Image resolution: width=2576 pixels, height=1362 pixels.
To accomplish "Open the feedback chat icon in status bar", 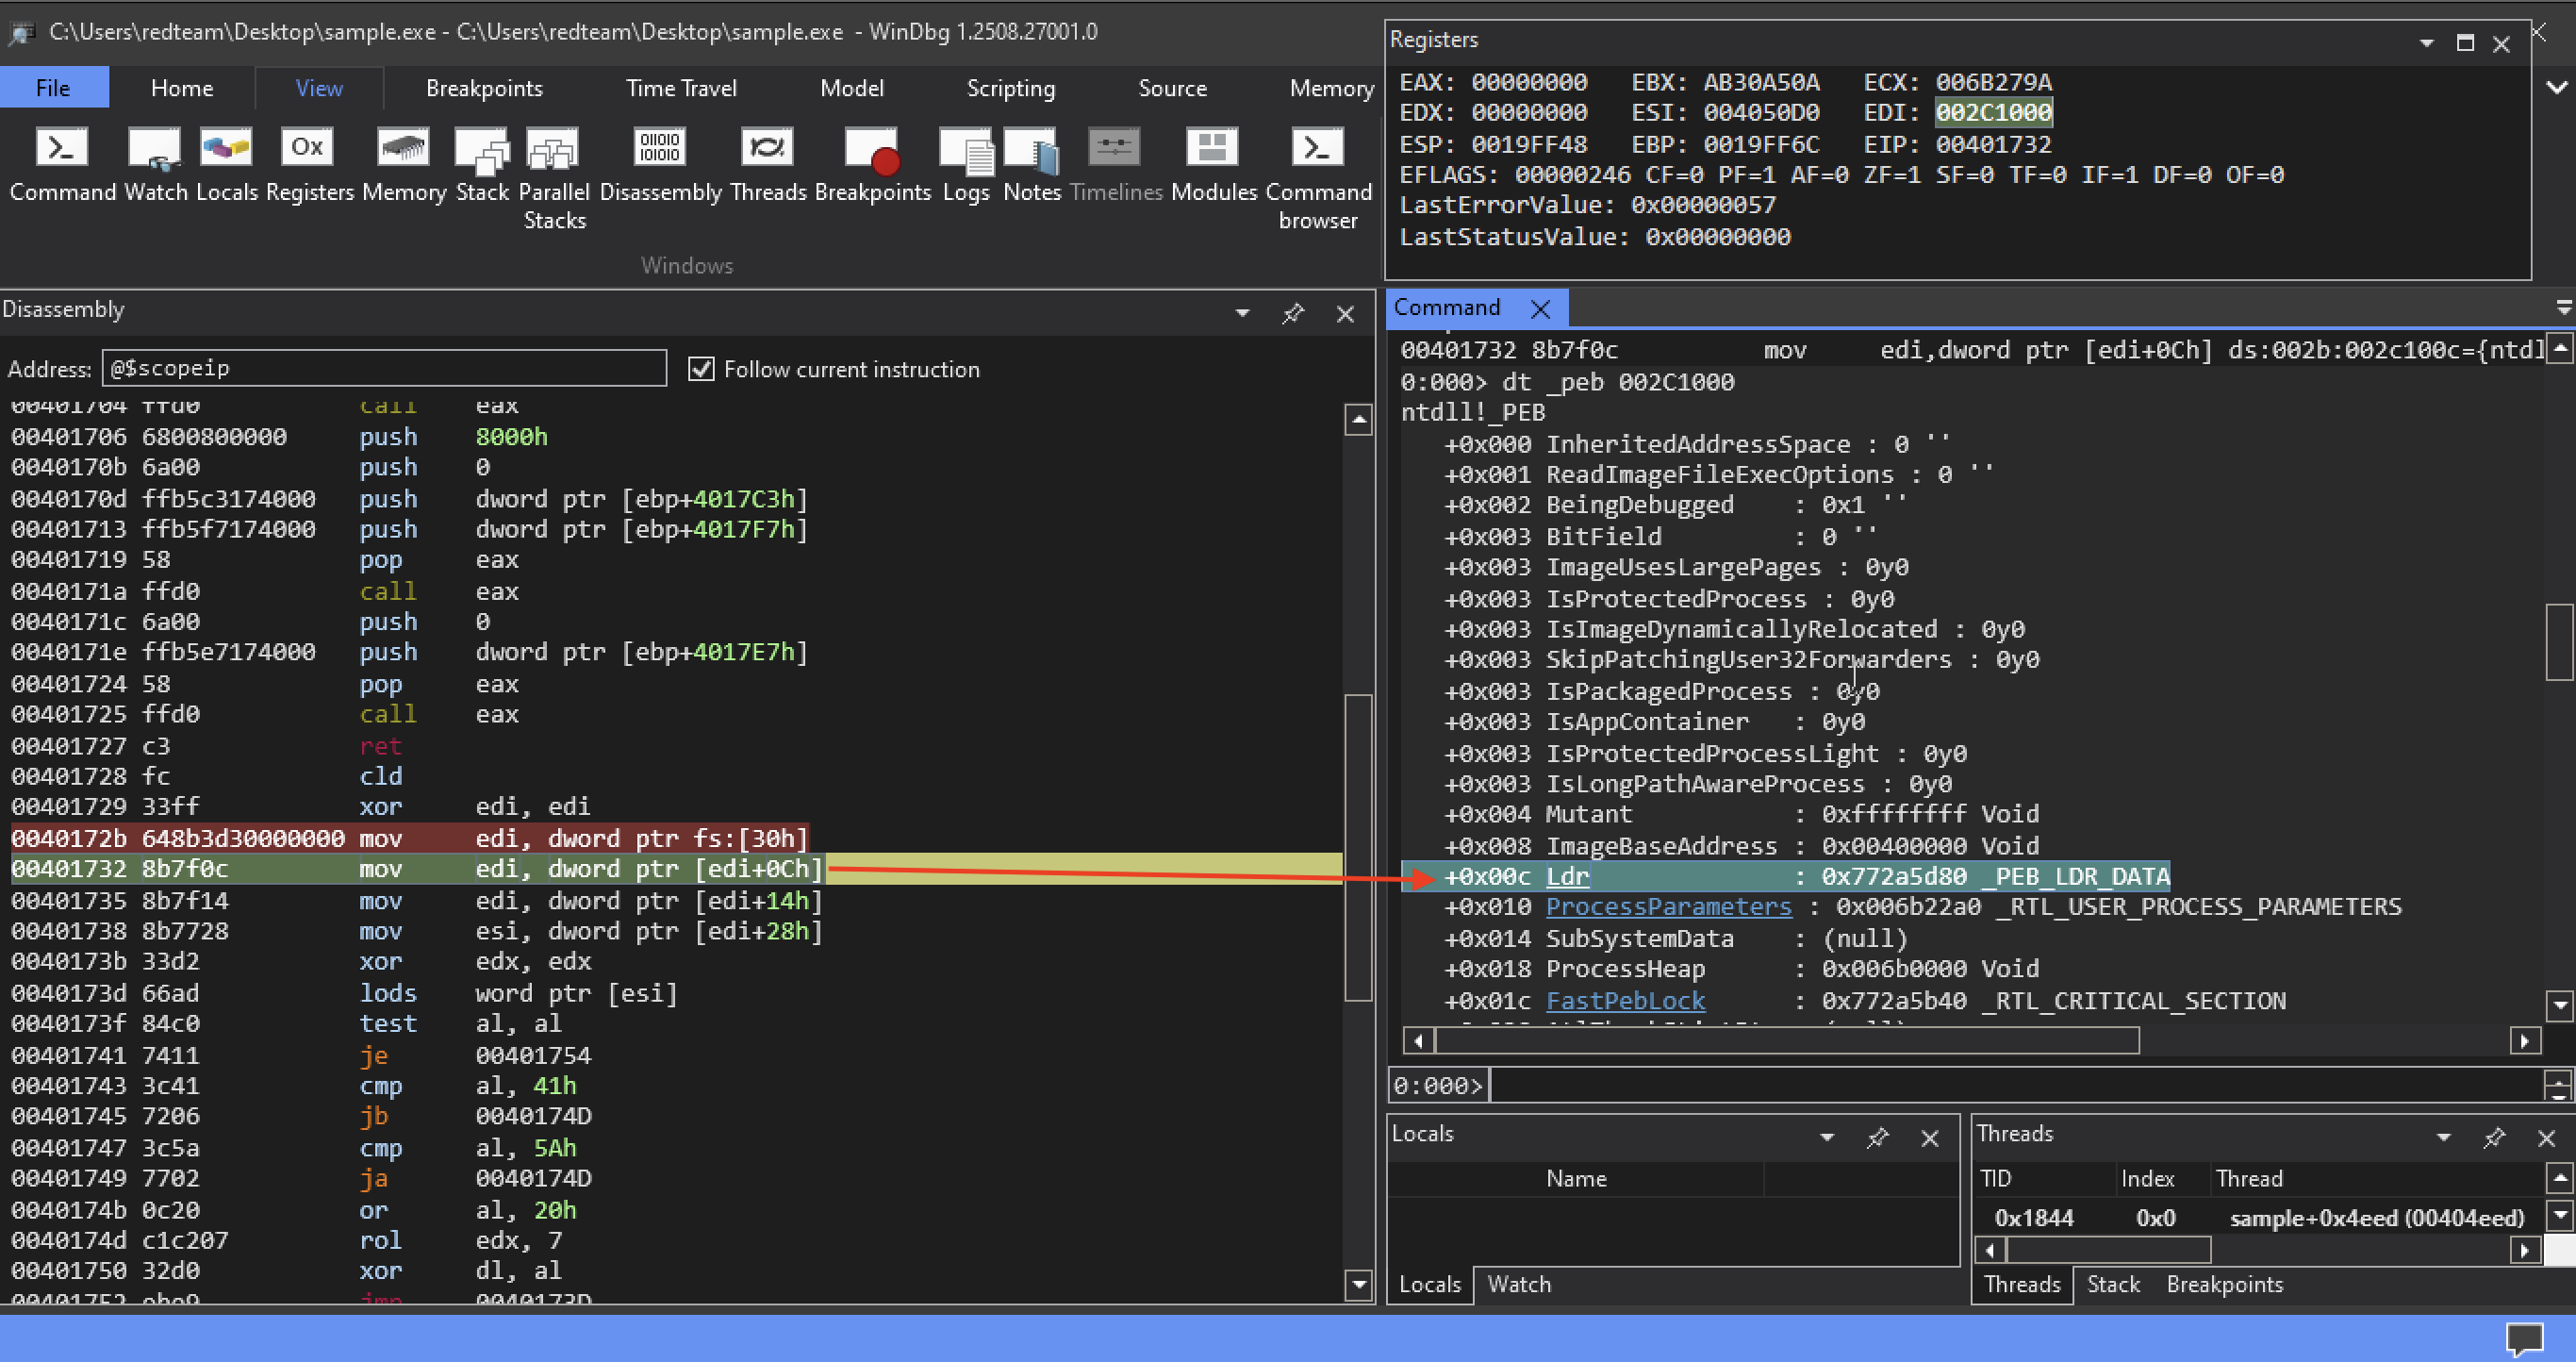I will [2525, 1338].
